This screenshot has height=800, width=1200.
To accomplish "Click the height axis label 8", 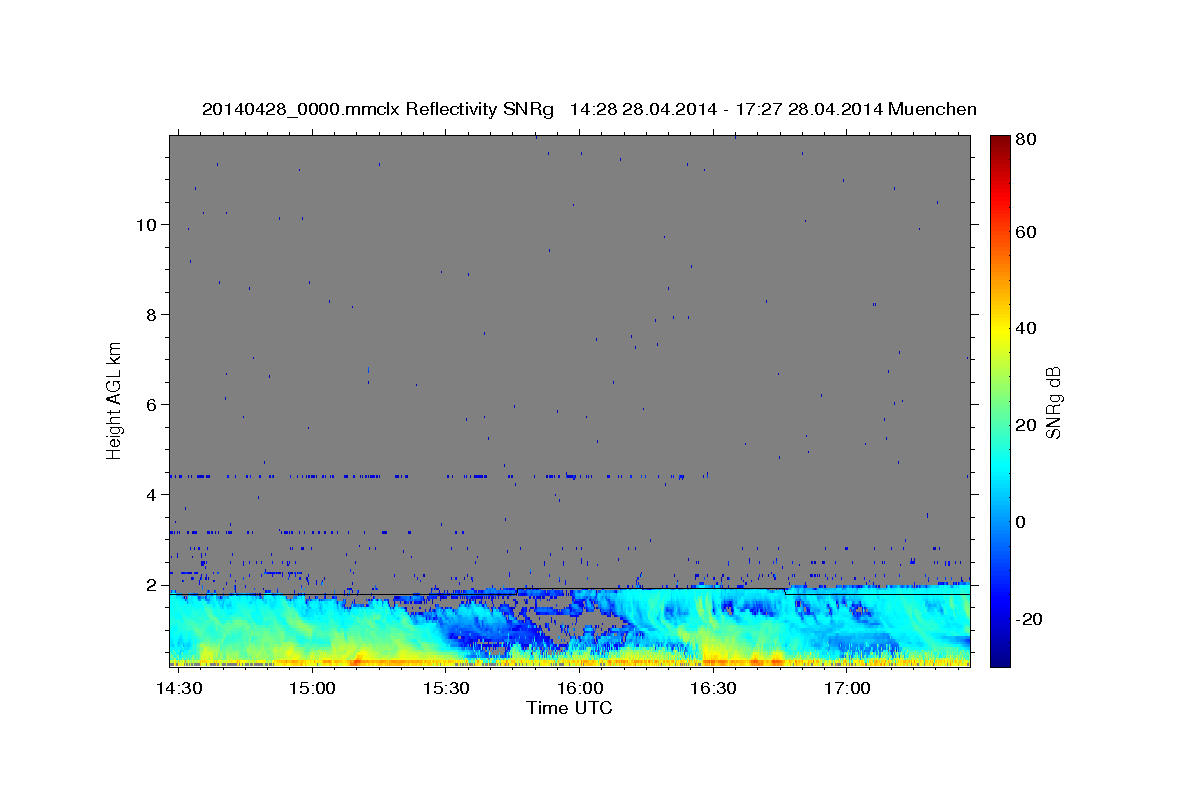I will click(x=152, y=314).
